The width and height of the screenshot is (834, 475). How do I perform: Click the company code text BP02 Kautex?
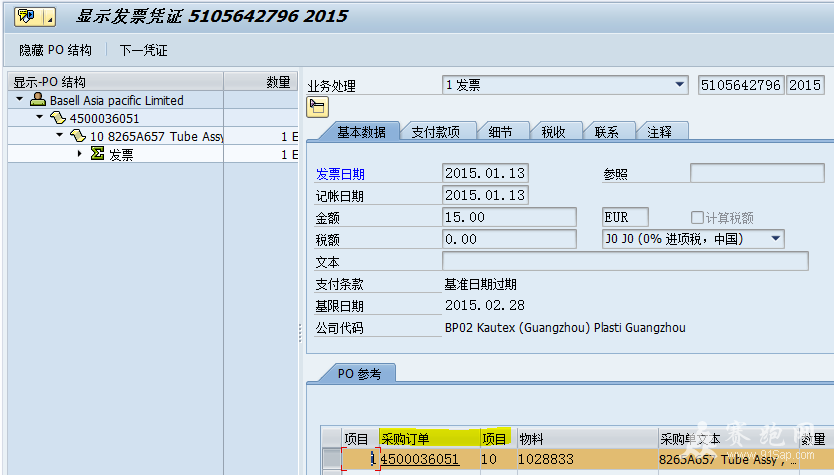click(x=565, y=328)
